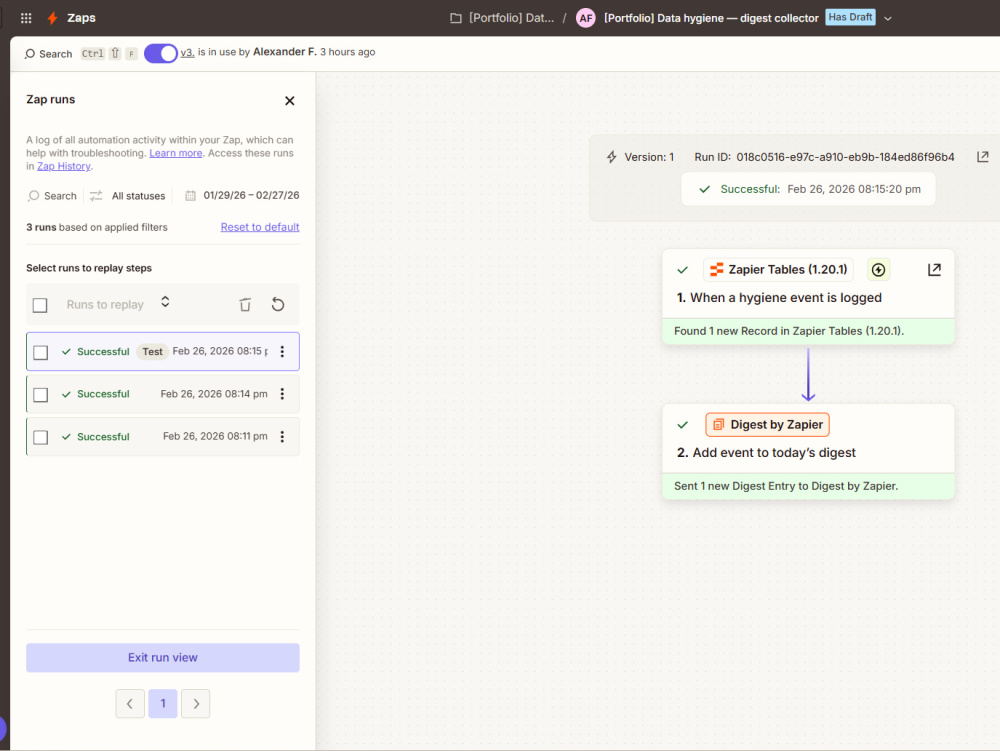Screen dimensions: 1000x751
Task: Click the Has Draft badge
Action: [850, 17]
